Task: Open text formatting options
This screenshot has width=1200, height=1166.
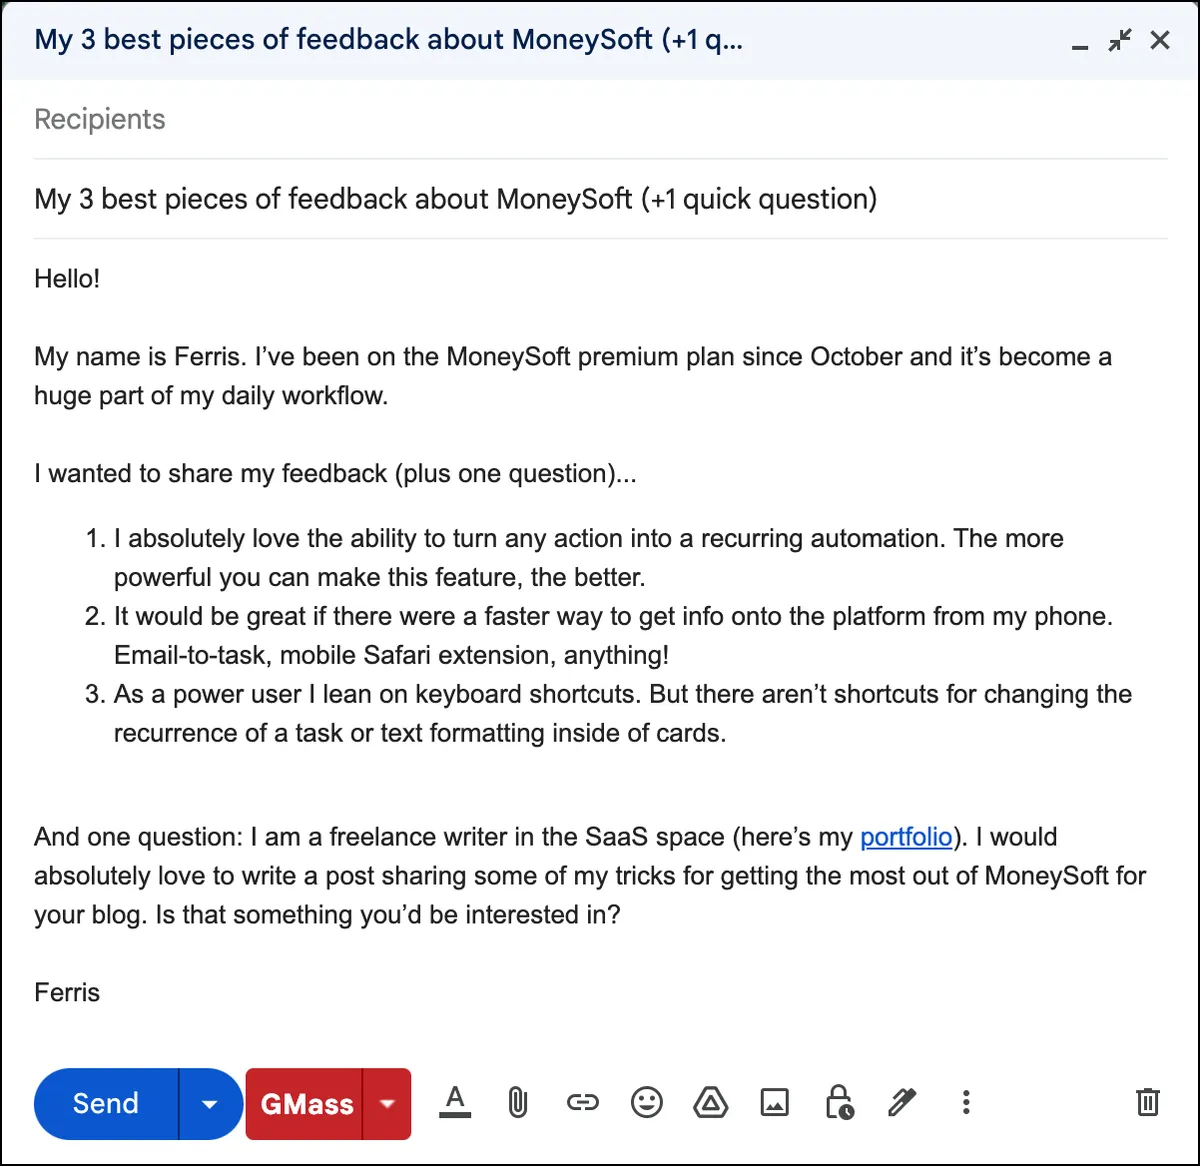Action: point(455,1103)
